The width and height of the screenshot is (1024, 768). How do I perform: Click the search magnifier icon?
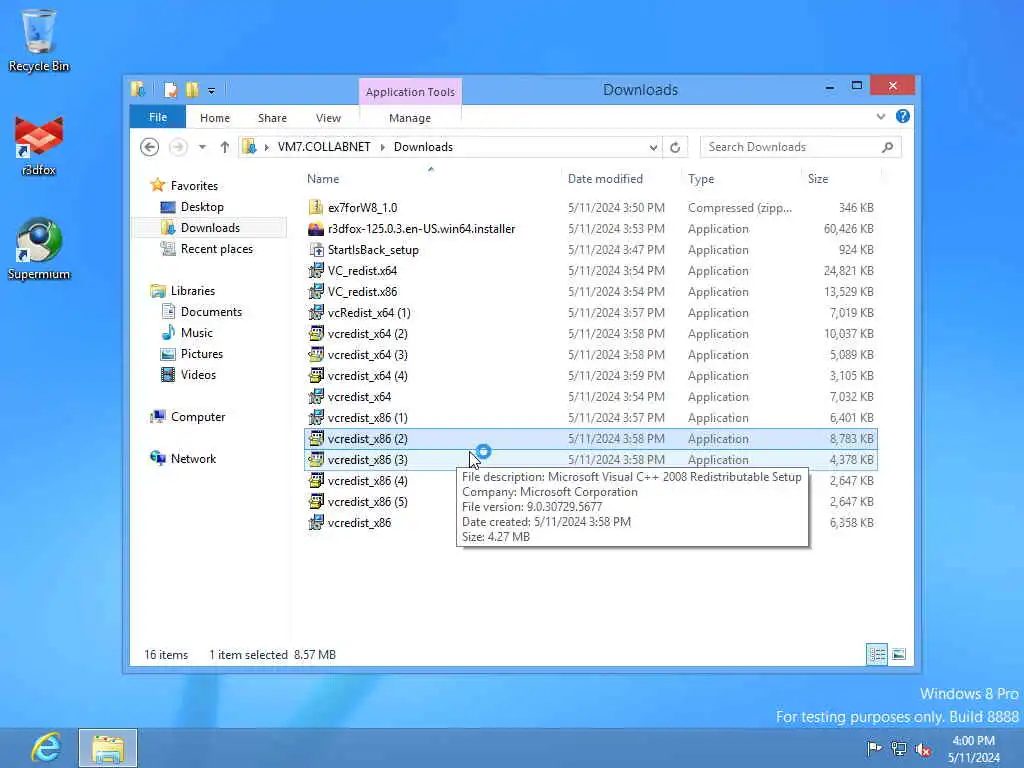(888, 147)
